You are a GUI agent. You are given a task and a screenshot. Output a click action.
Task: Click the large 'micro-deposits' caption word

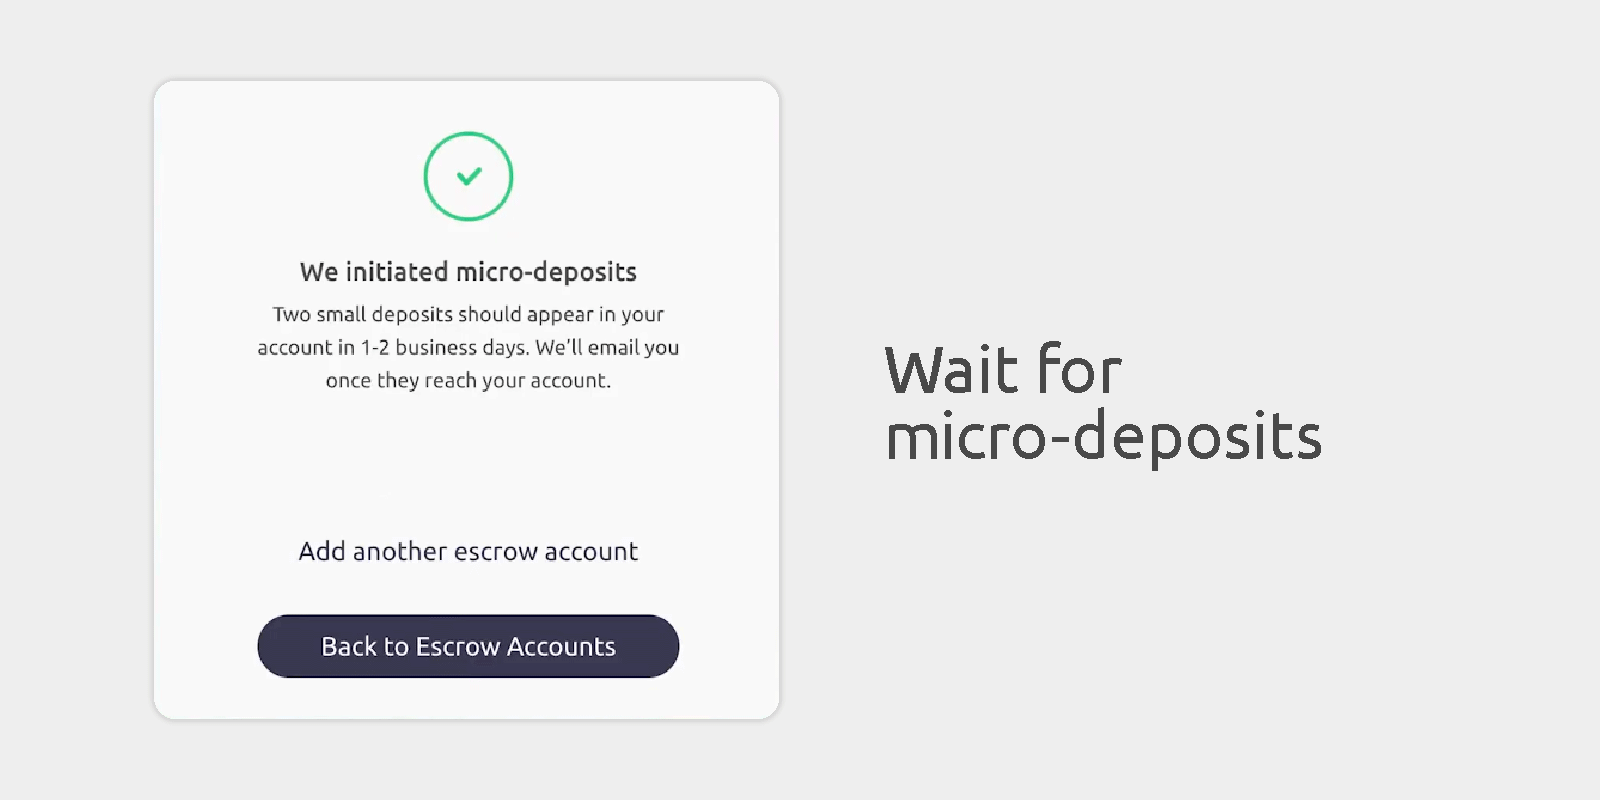[1103, 437]
